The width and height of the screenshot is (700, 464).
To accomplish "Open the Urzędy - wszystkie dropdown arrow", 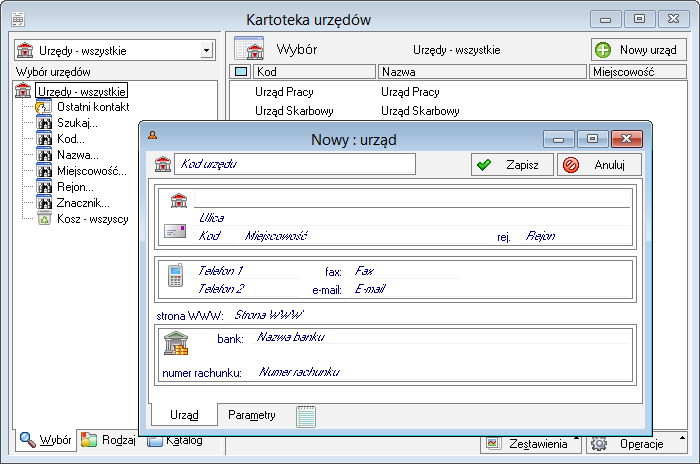I will click(206, 50).
